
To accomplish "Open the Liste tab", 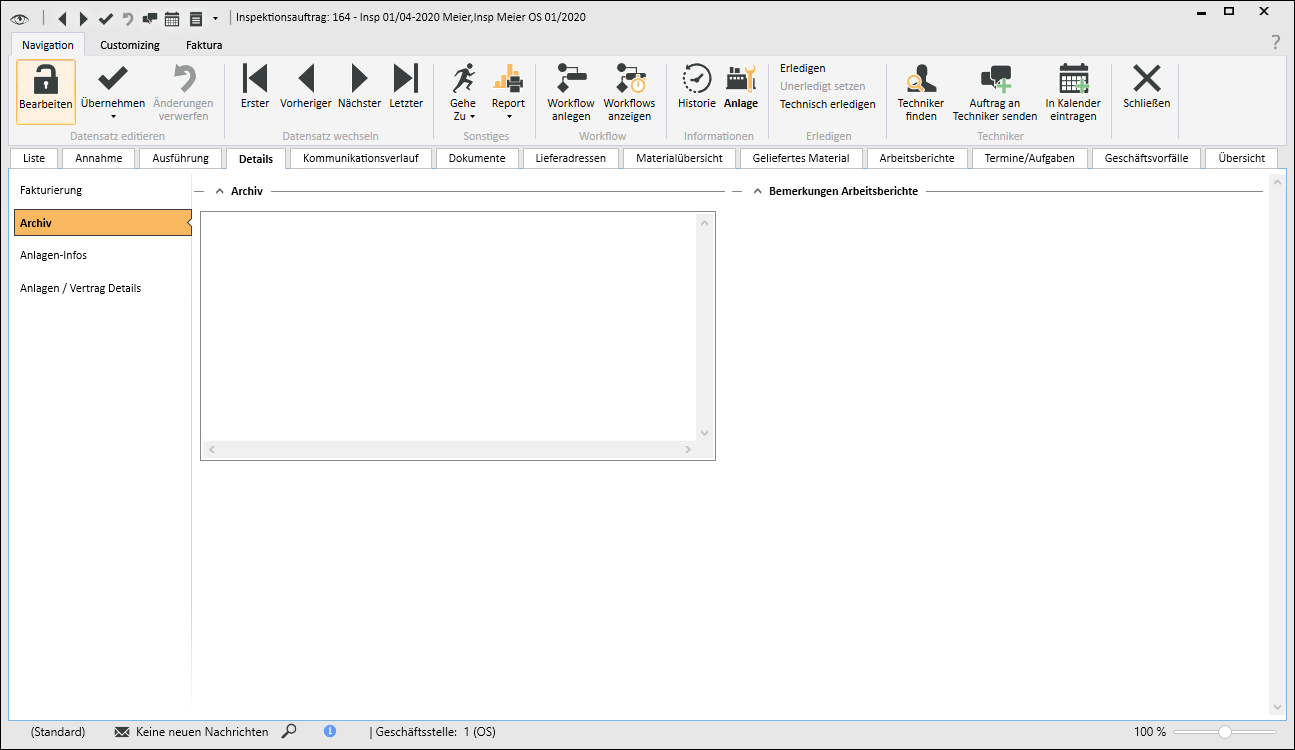I will (34, 158).
